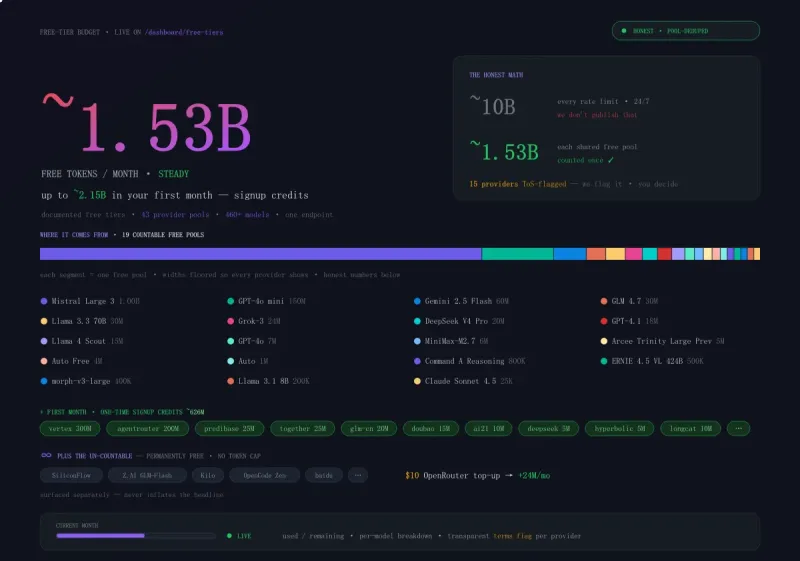This screenshot has height=561, width=800.
Task: Click the Arcee Trinity Large Prev entry
Action: (x=663, y=341)
